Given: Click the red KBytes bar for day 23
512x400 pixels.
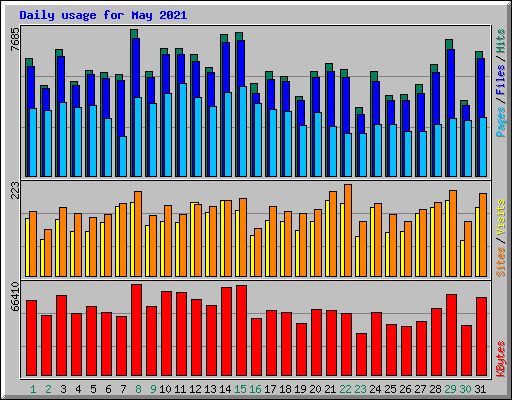Looking at the screenshot, I should click(361, 354).
